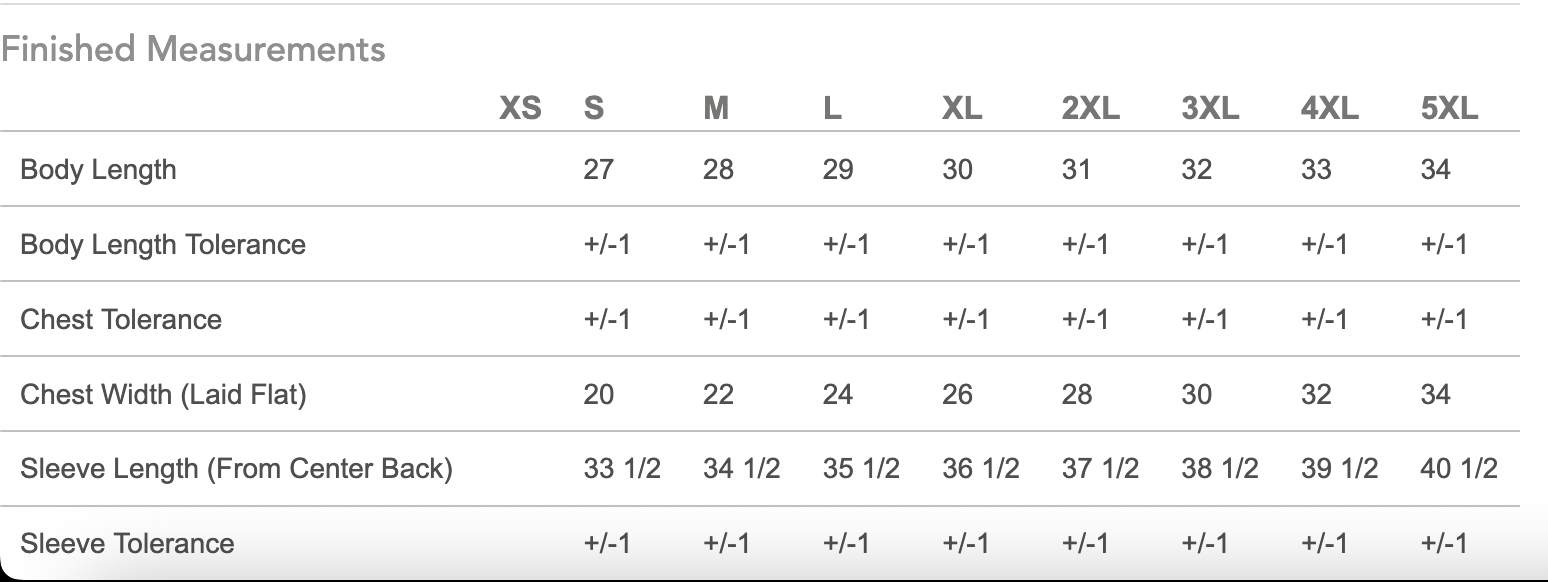Select the 5XL size column header
The height and width of the screenshot is (582, 1548).
tap(1449, 108)
